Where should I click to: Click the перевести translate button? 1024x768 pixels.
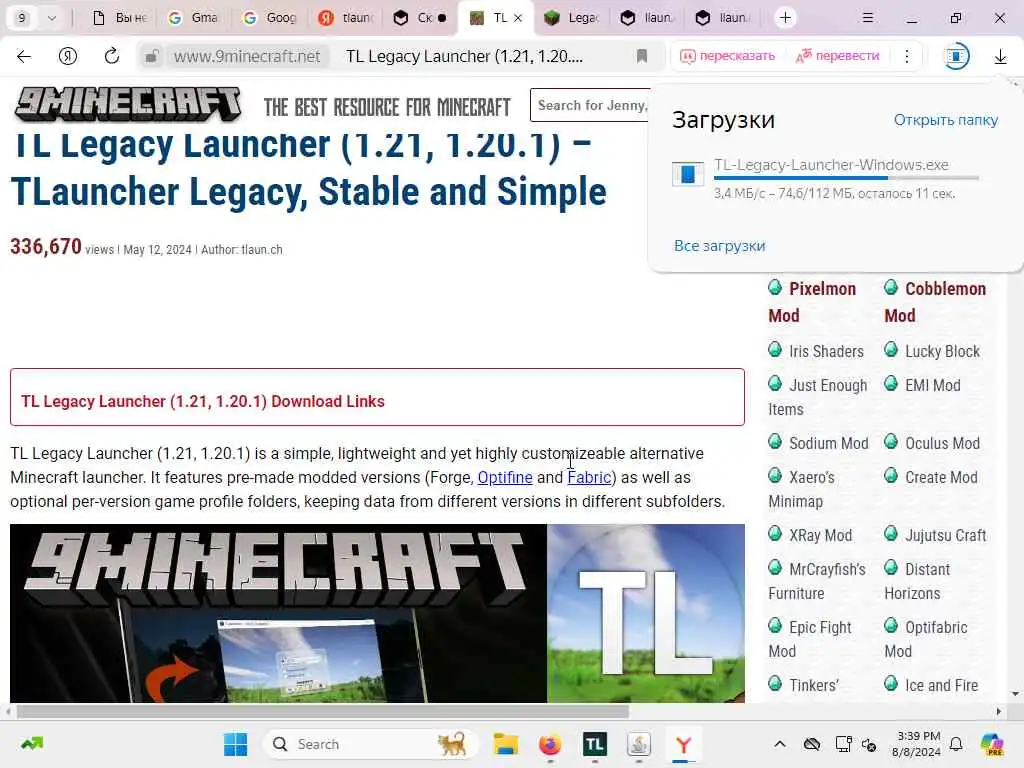point(838,56)
